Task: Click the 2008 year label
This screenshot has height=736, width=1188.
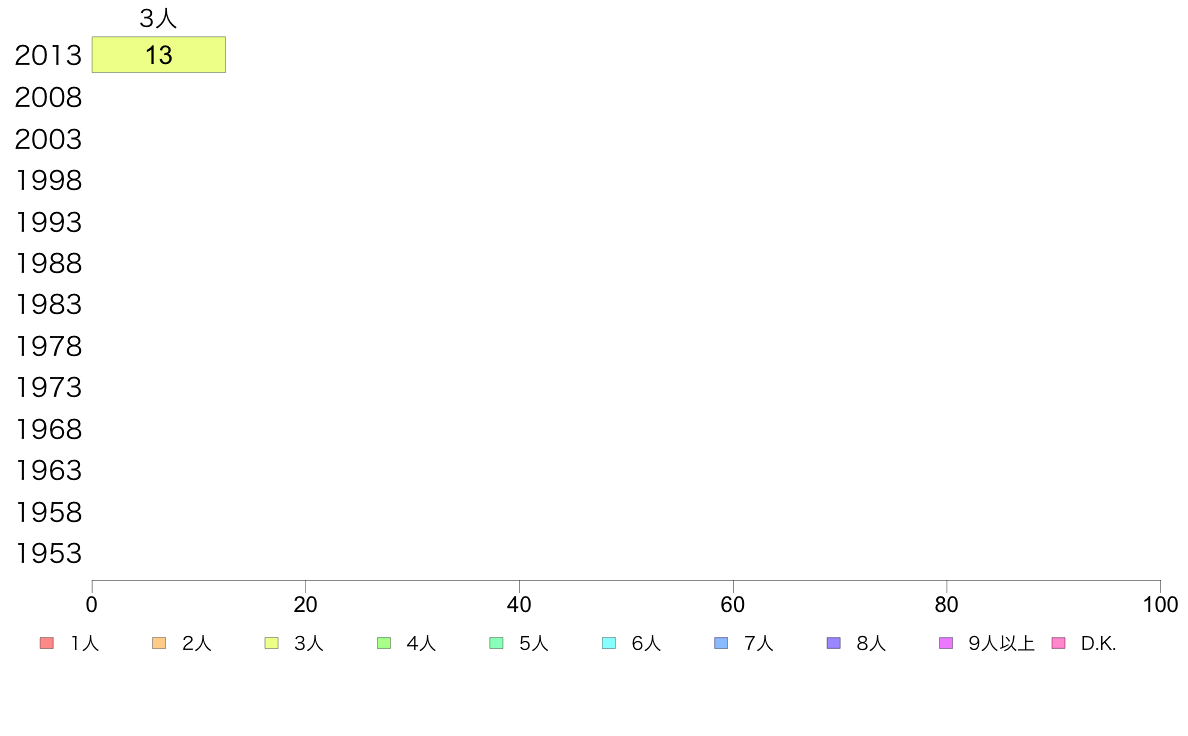Action: 48,98
